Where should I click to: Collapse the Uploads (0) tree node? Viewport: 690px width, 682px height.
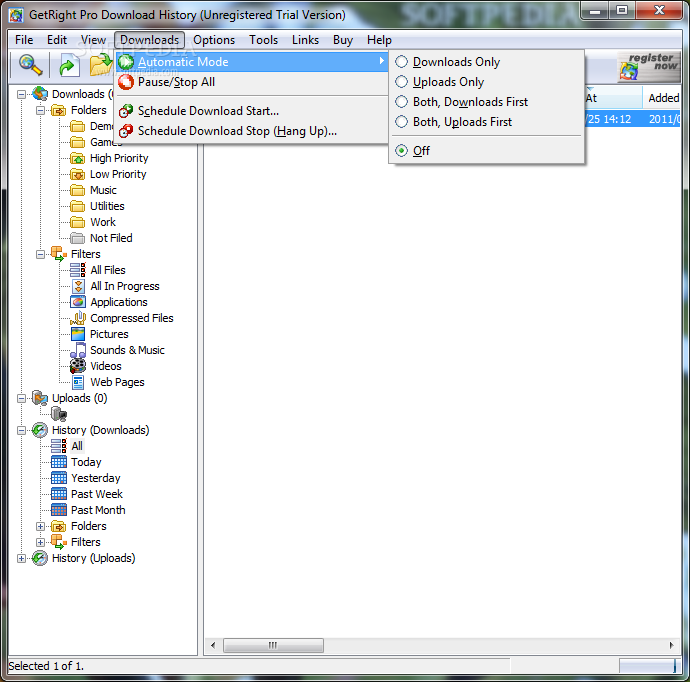coord(21,398)
